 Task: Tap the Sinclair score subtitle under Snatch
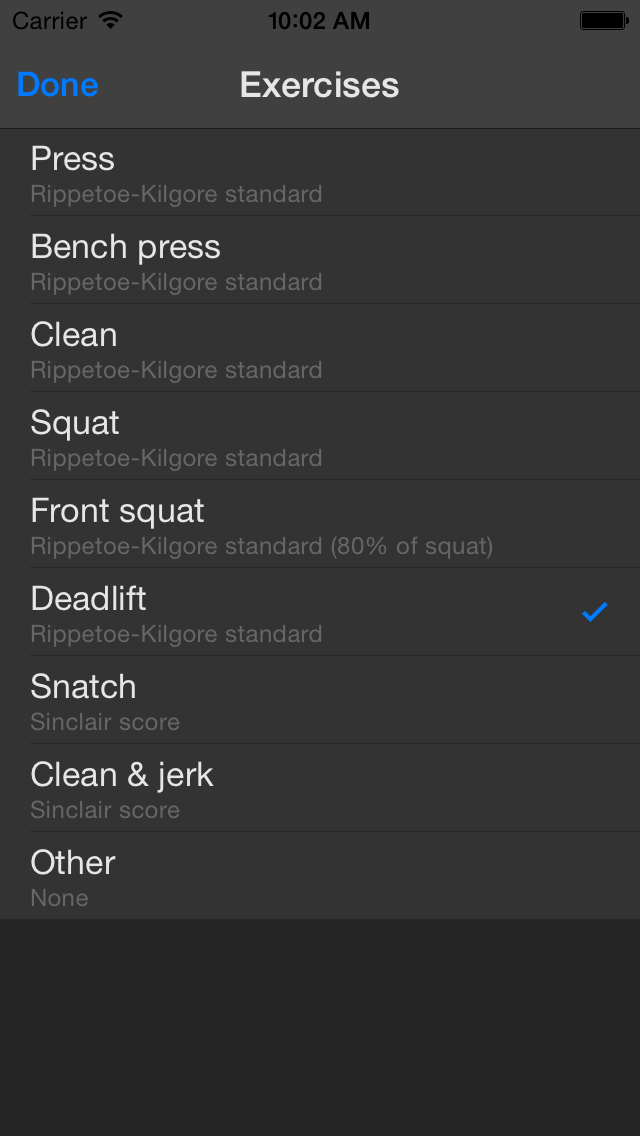105,722
